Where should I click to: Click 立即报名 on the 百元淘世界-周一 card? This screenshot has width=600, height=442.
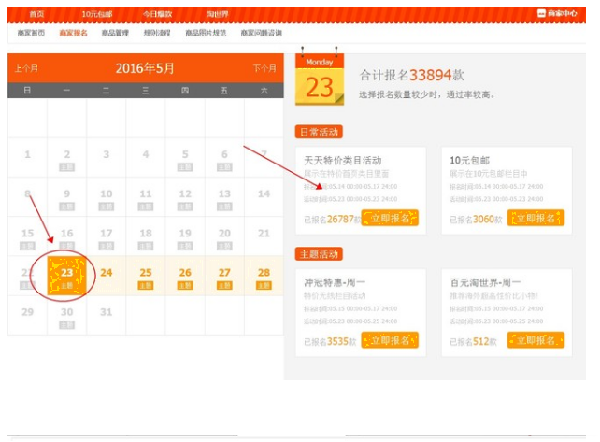[535, 340]
